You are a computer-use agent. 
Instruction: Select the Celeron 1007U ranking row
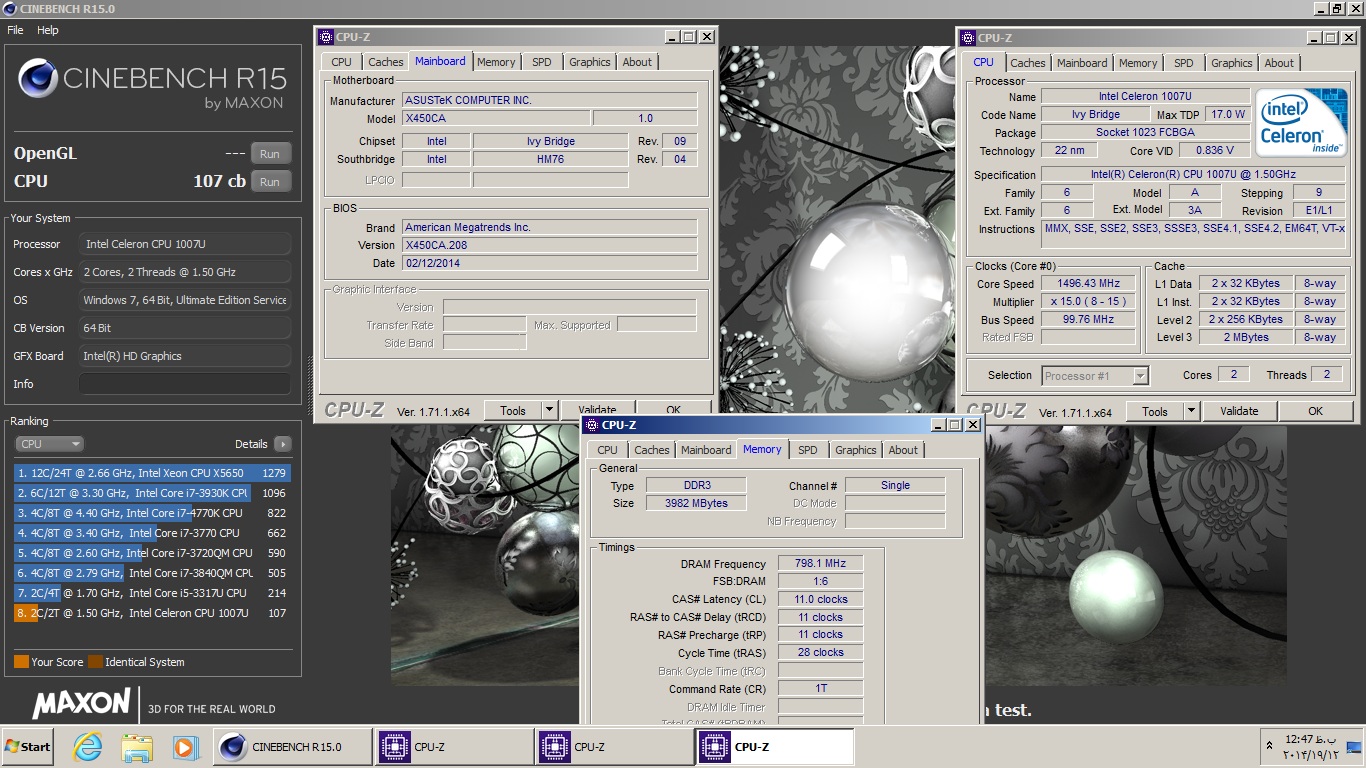coord(151,613)
